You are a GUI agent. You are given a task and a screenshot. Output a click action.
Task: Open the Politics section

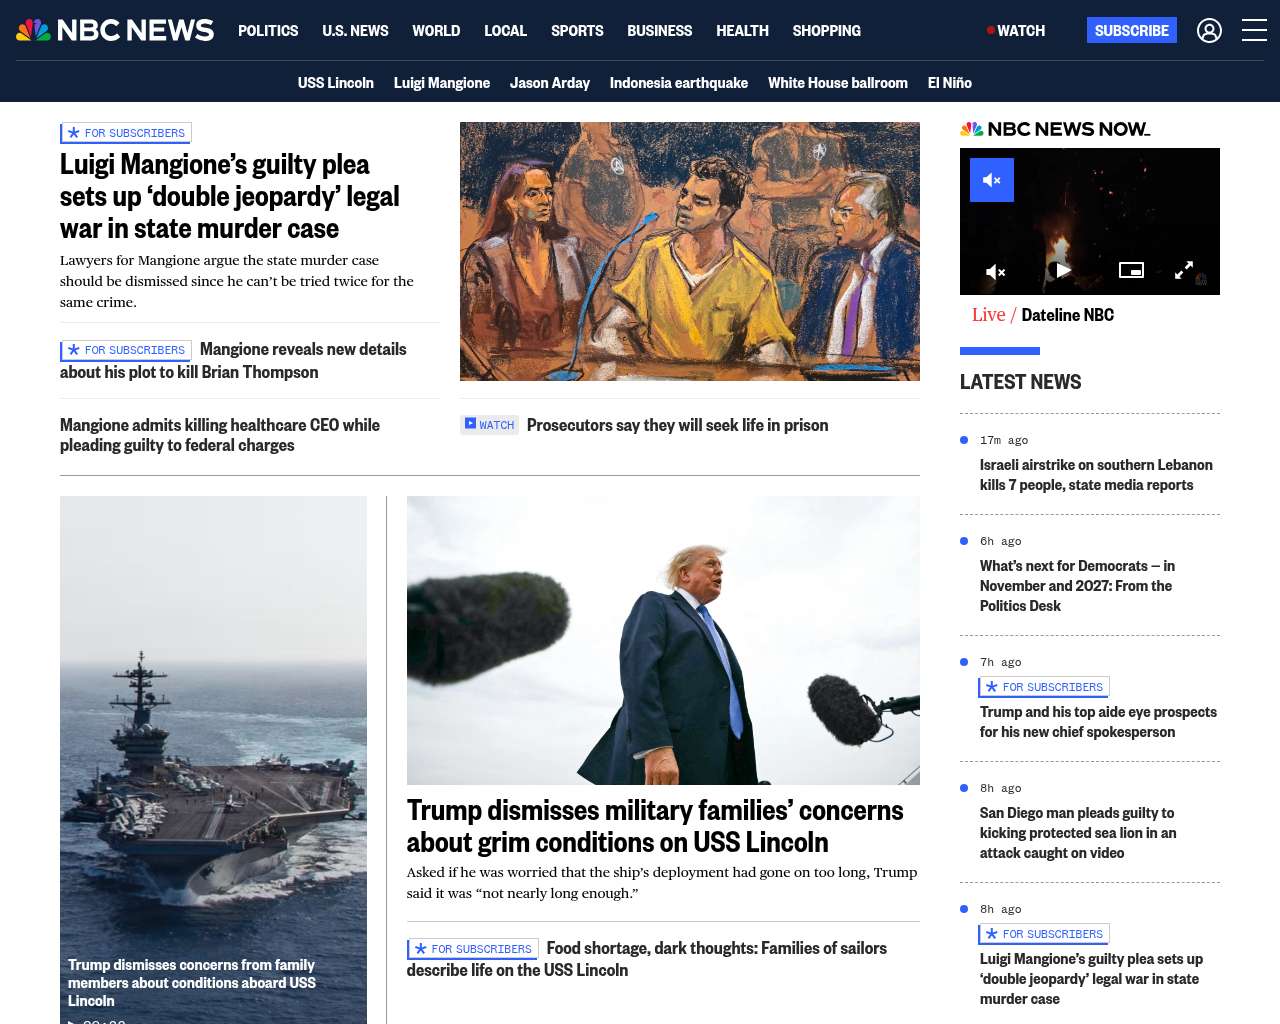[x=268, y=31]
